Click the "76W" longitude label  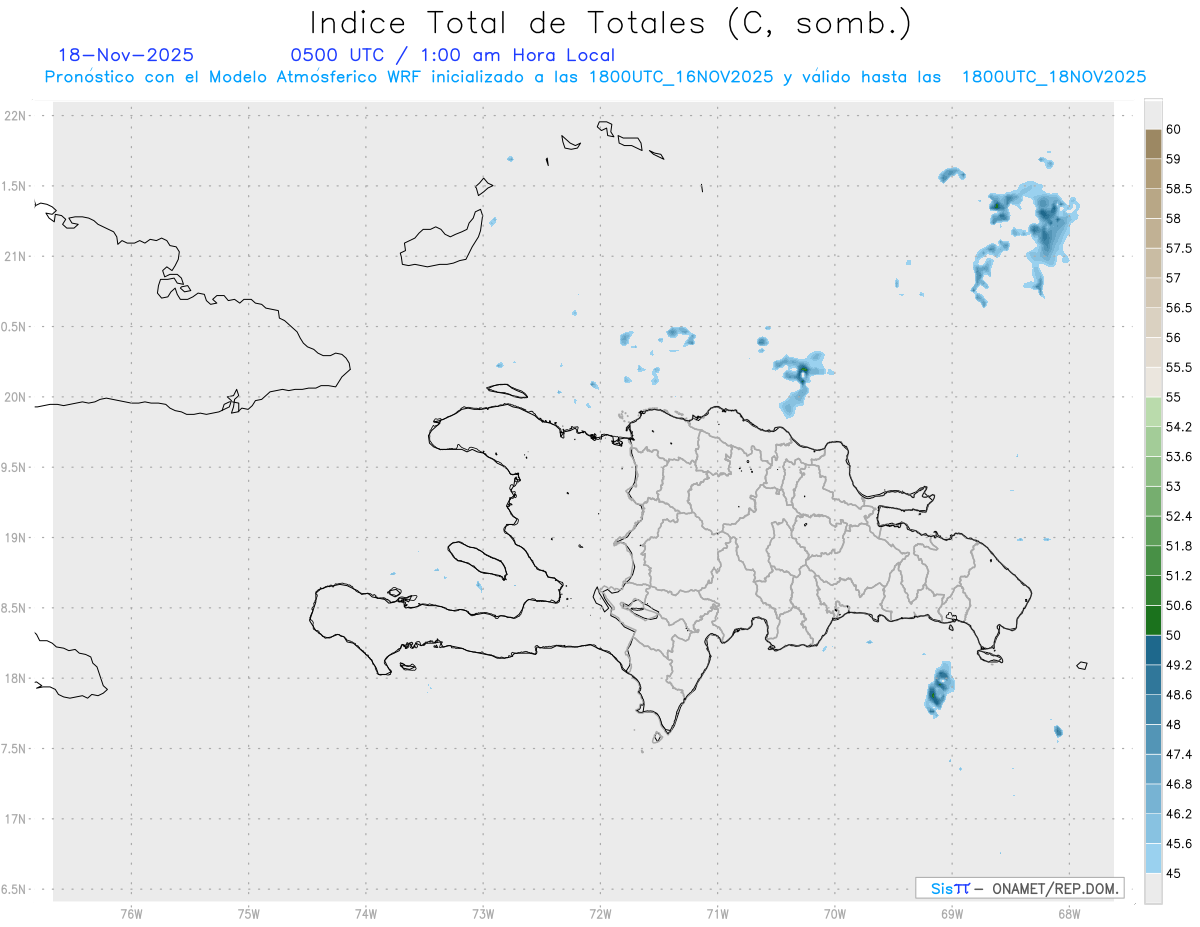coord(131,913)
